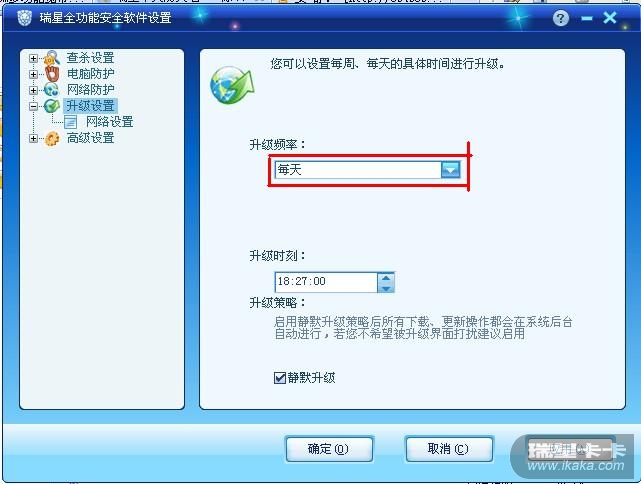Click the 网络防护 globe icon

(52, 90)
